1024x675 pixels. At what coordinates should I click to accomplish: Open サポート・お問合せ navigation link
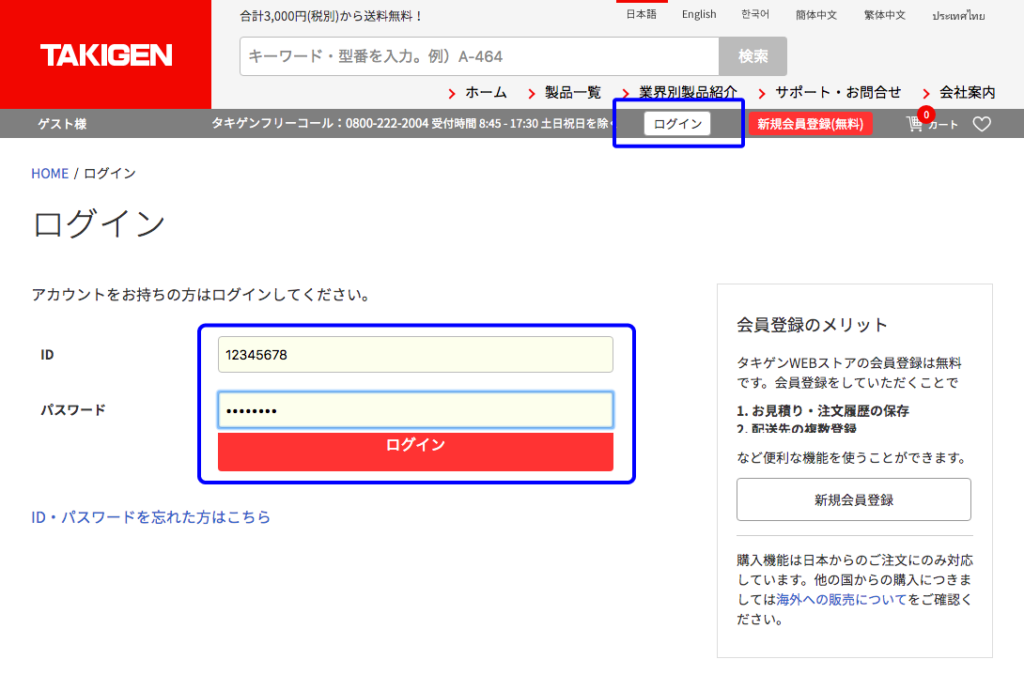[x=838, y=93]
